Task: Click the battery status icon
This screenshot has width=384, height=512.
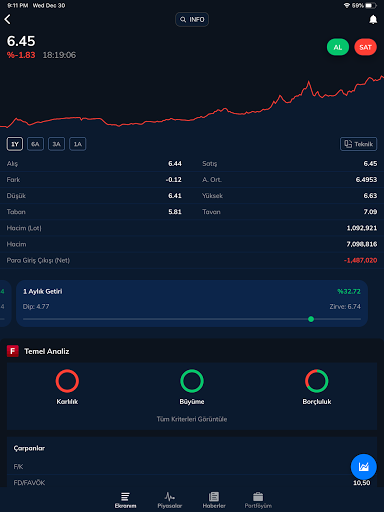Action: pyautogui.click(x=371, y=6)
